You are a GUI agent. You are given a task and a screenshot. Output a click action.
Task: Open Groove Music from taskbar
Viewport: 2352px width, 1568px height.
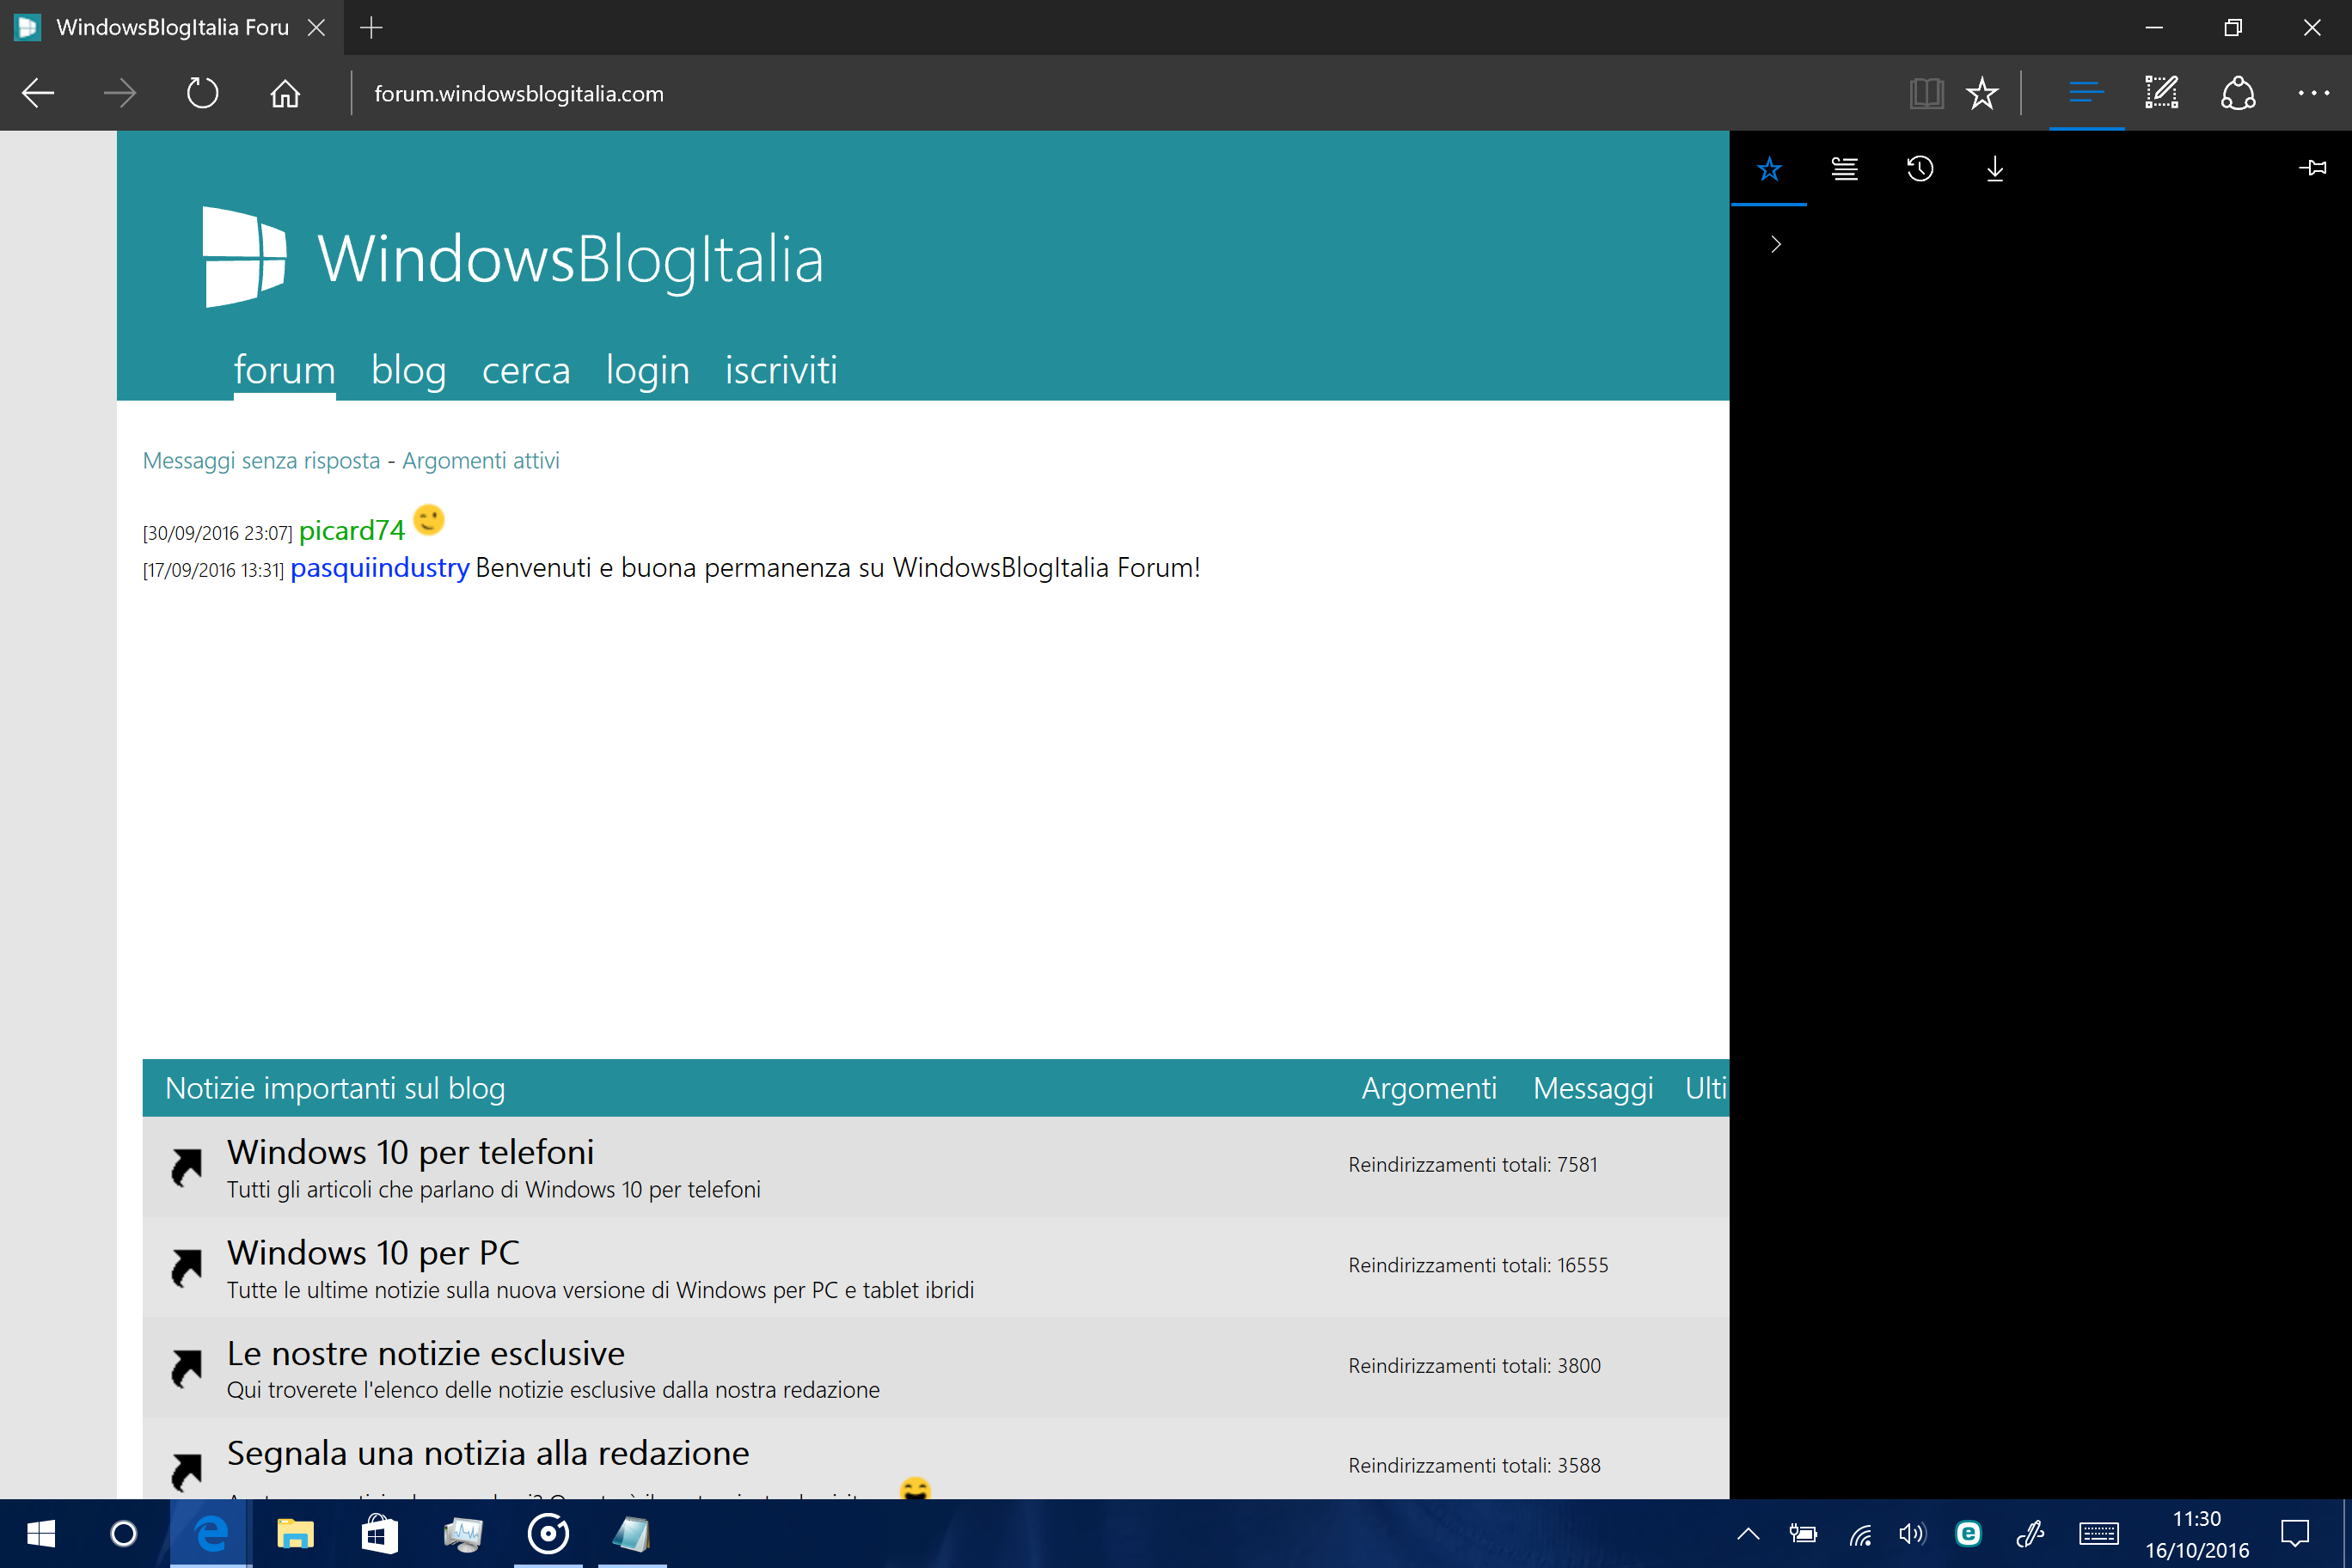(548, 1534)
